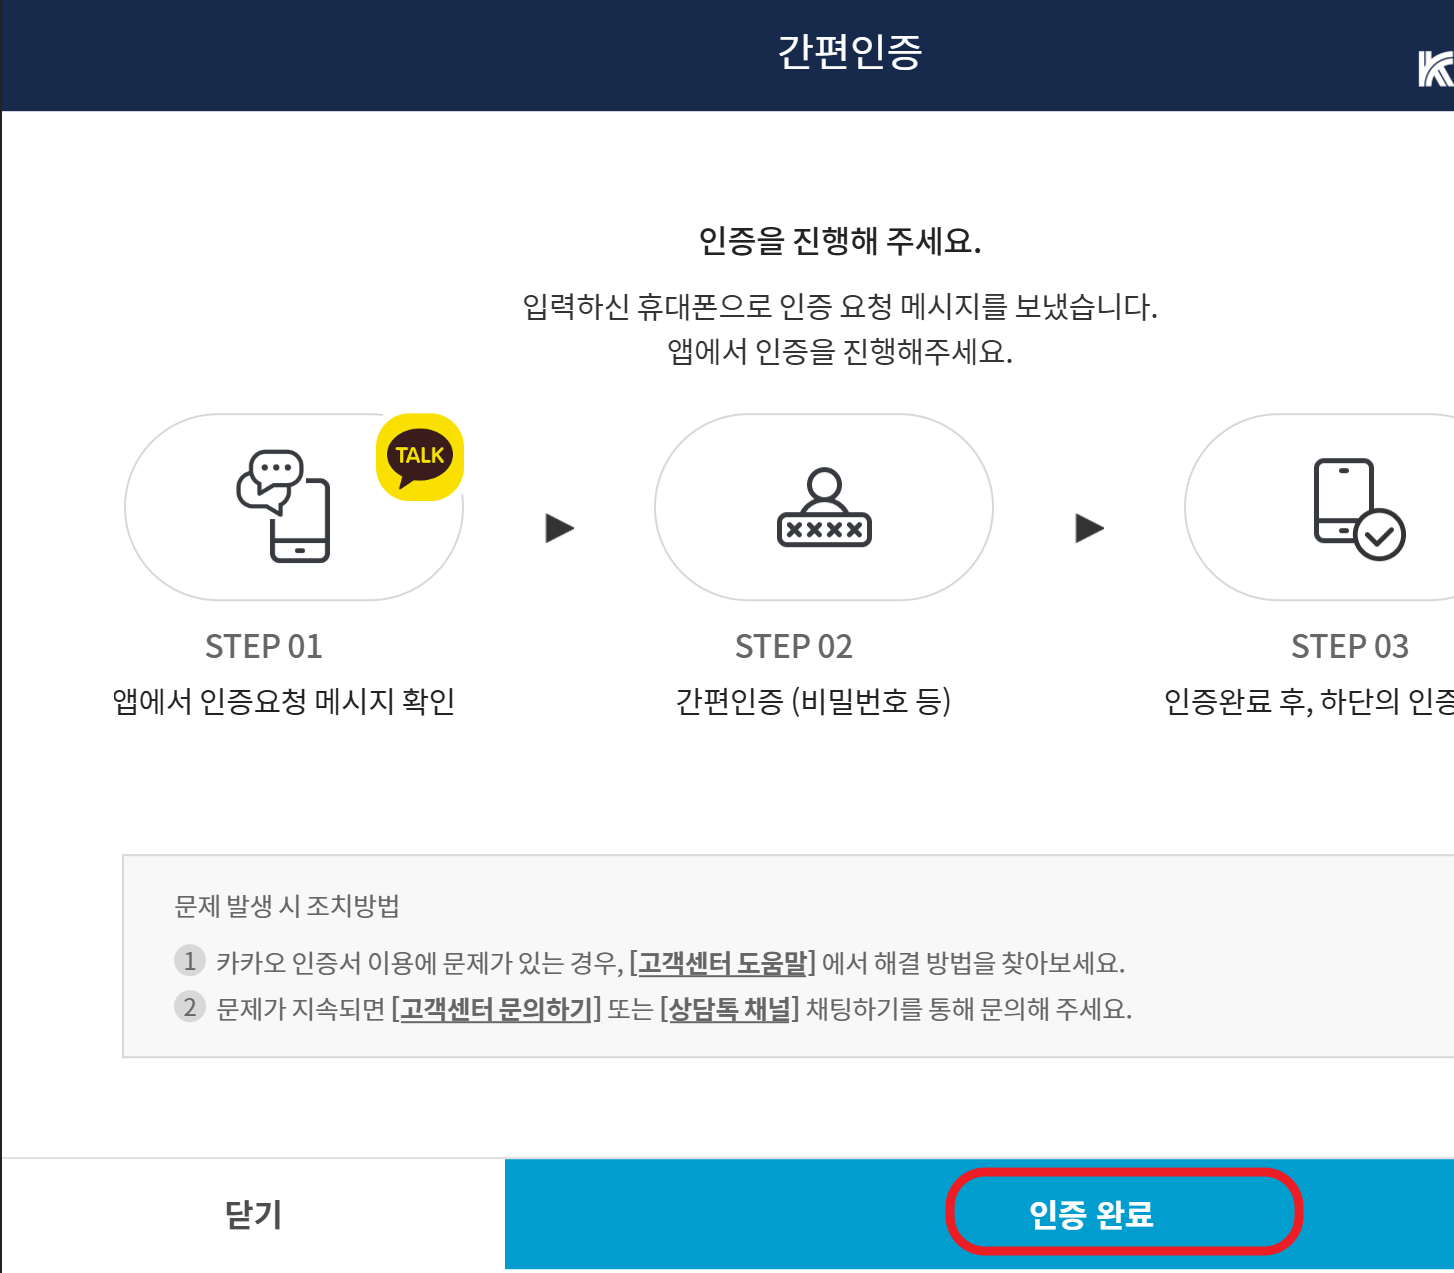Open the 고객센터 도움말 help link

point(725,963)
